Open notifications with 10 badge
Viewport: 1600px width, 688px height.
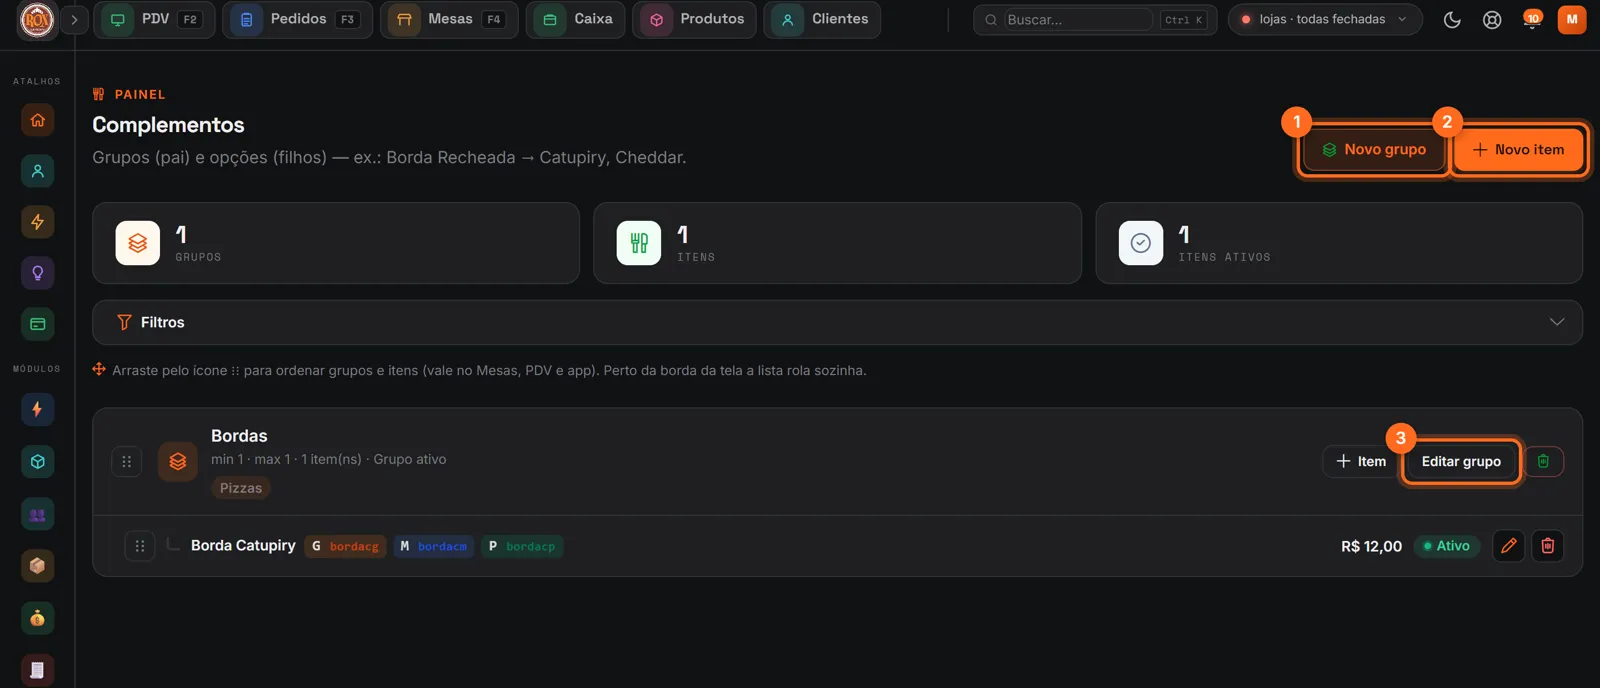pyautogui.click(x=1531, y=19)
